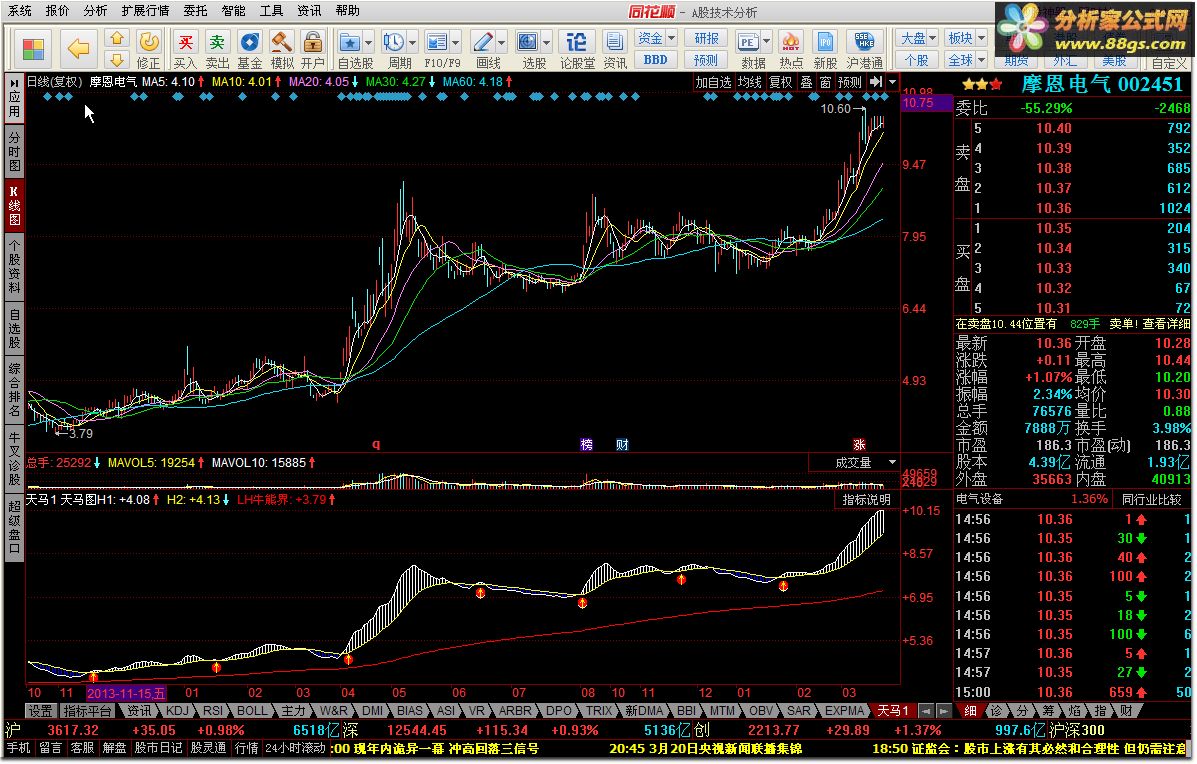Expand the 画线 dropdown arrow
Screen dimensions: 1197x764
[x=502, y=41]
